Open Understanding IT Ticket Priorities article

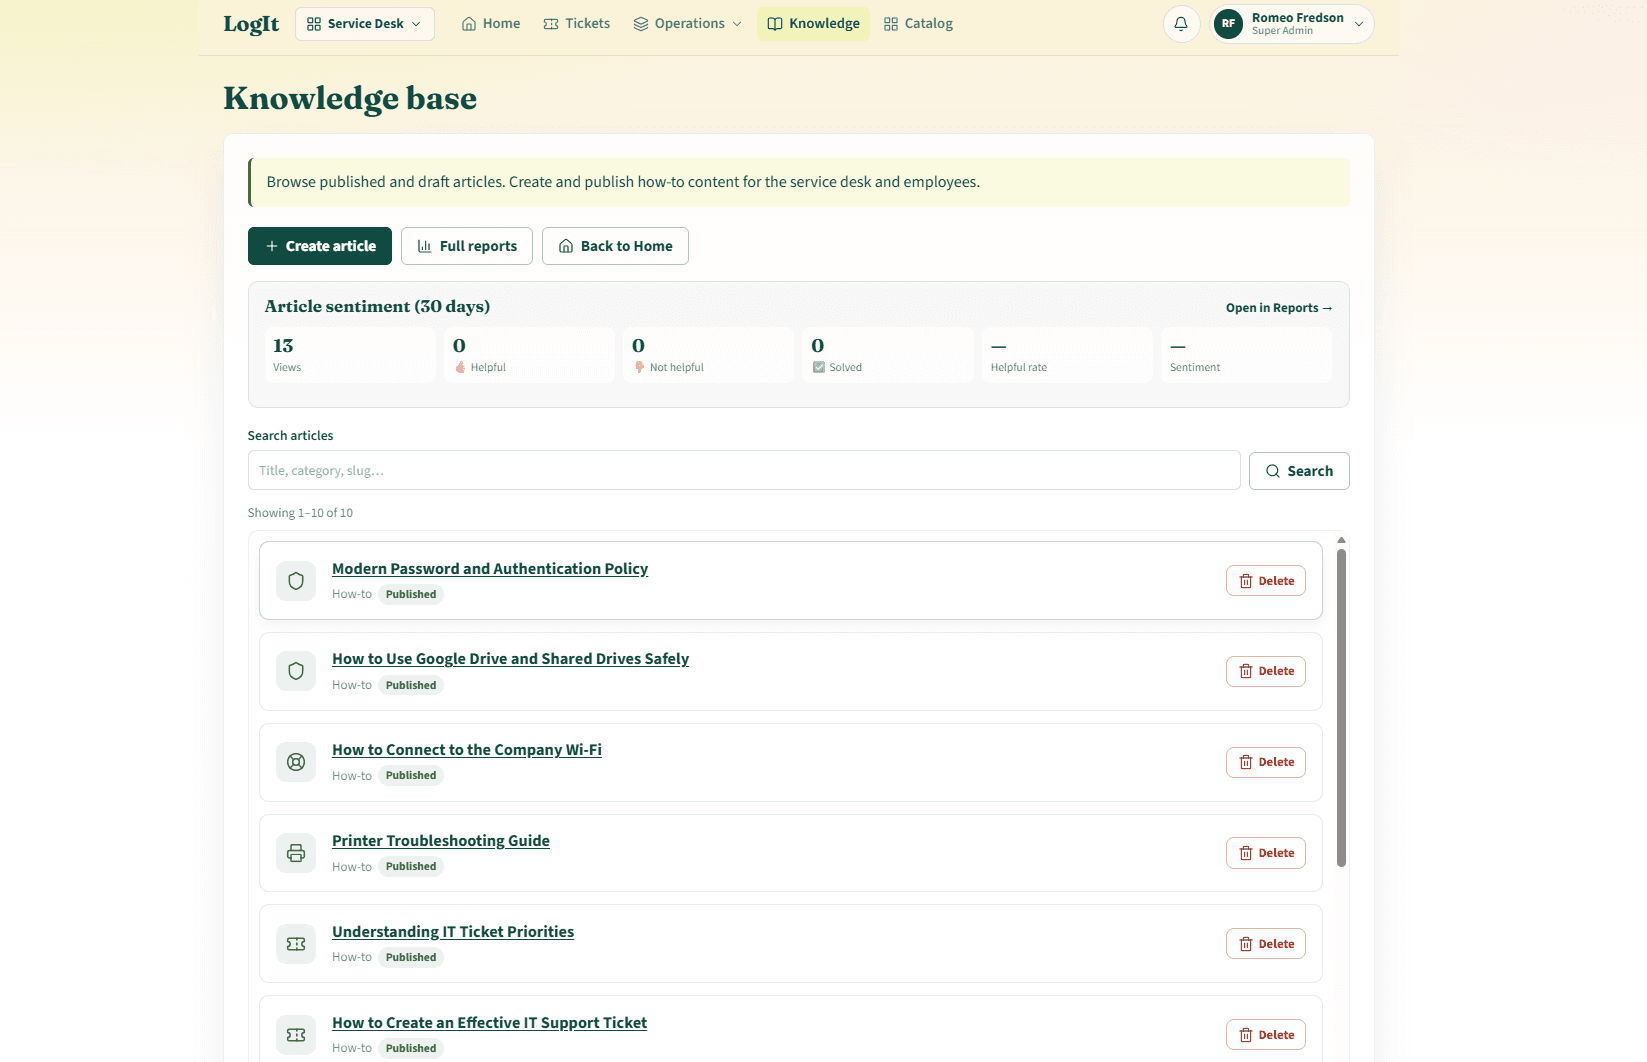[x=453, y=932]
